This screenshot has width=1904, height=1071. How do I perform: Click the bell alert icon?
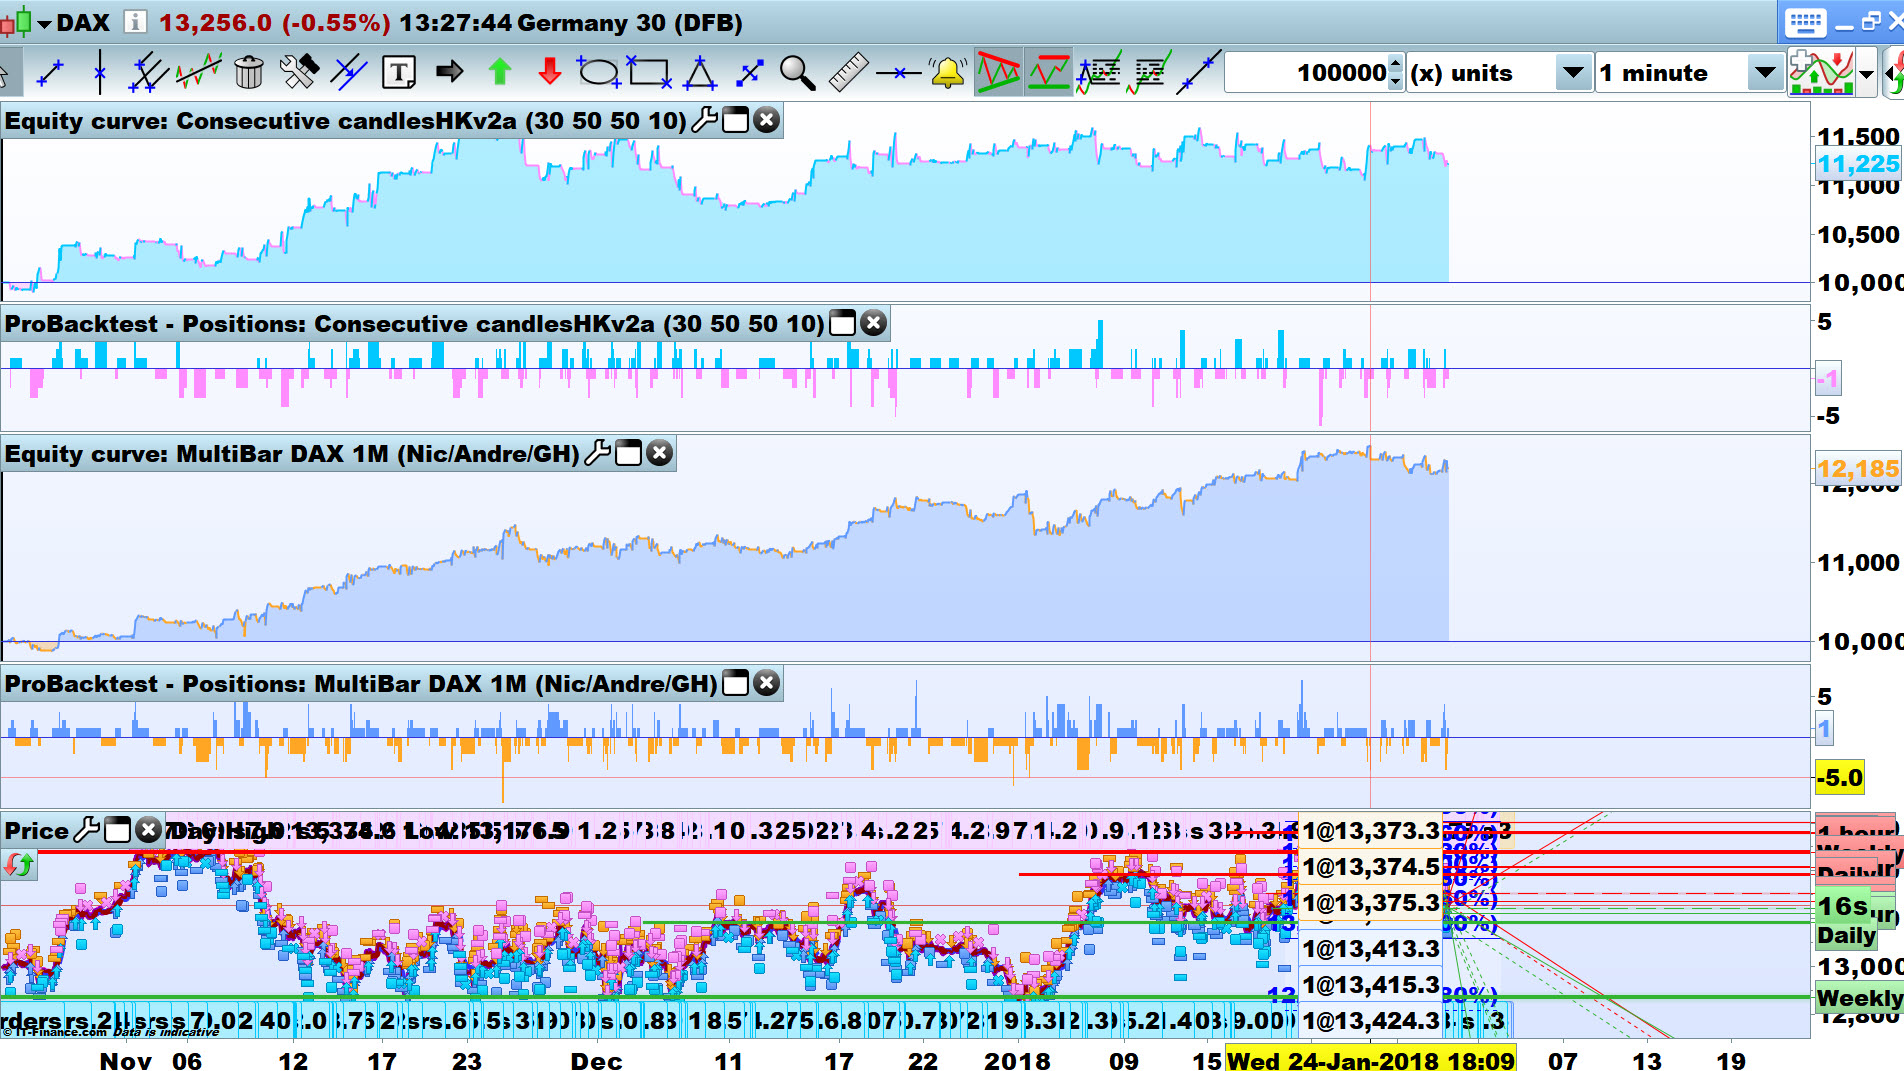click(x=947, y=73)
